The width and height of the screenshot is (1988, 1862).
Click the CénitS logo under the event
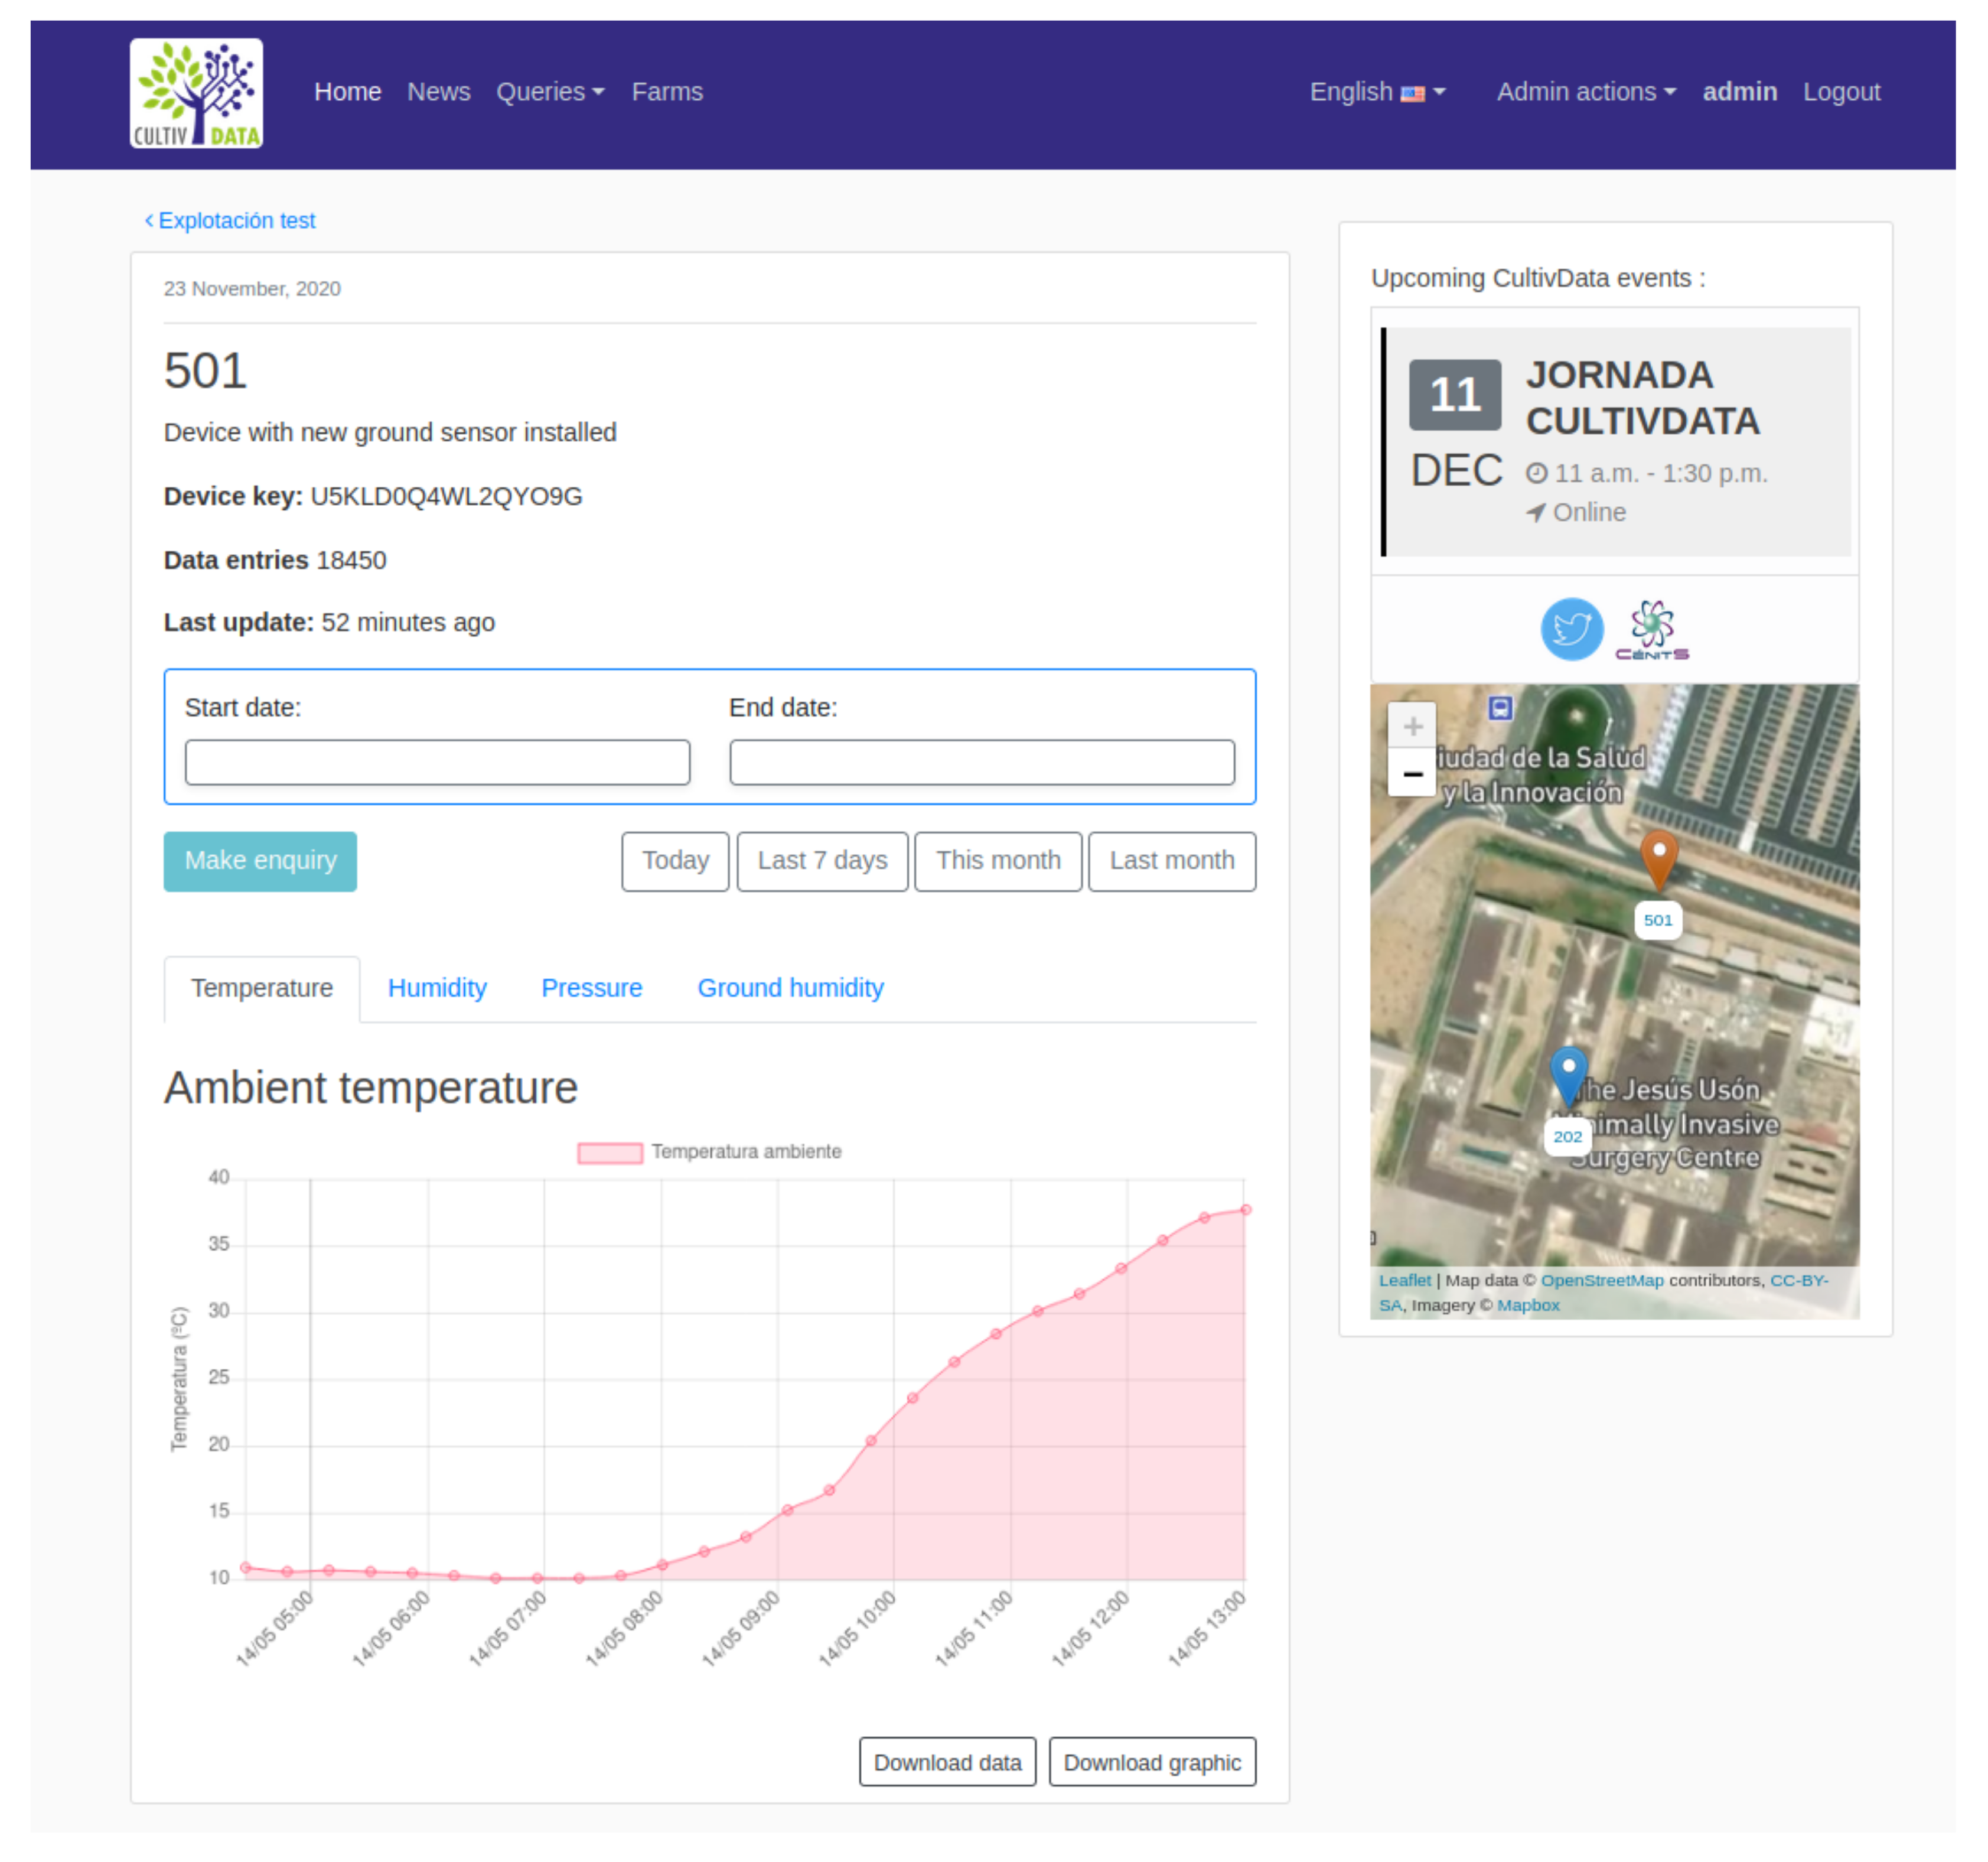pos(1655,629)
